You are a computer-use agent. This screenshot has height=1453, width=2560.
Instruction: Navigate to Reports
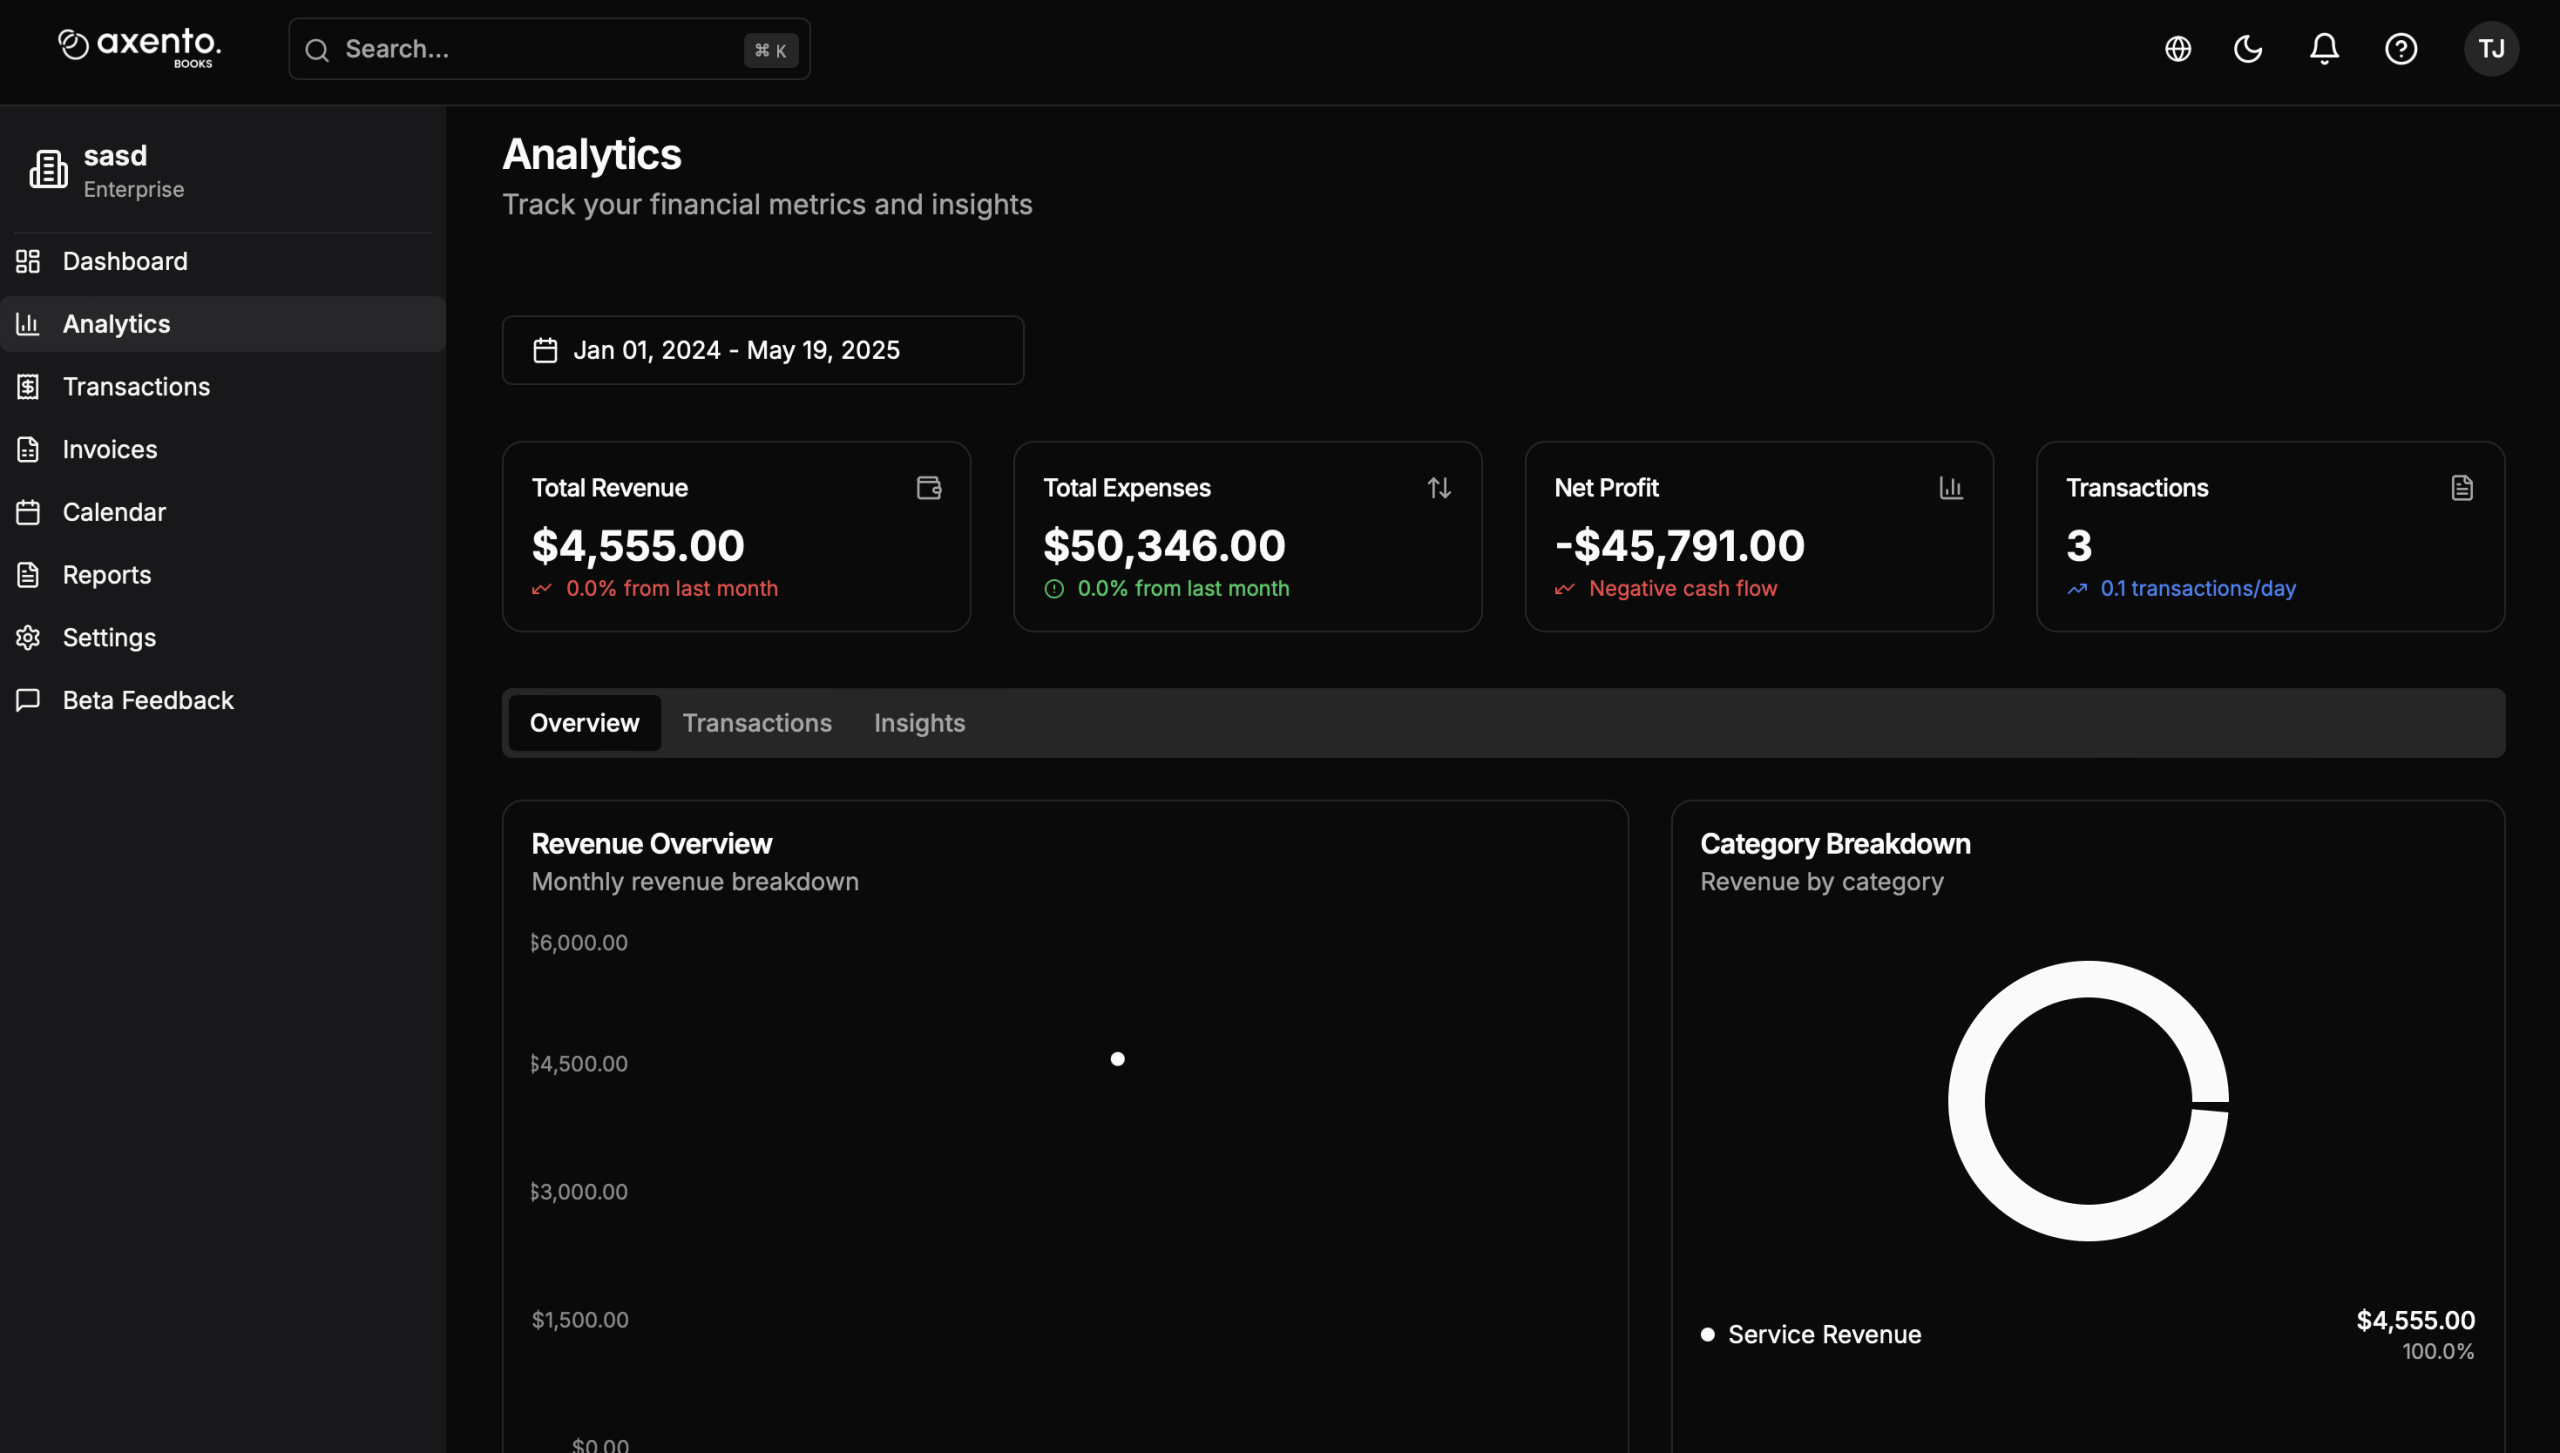[222, 575]
